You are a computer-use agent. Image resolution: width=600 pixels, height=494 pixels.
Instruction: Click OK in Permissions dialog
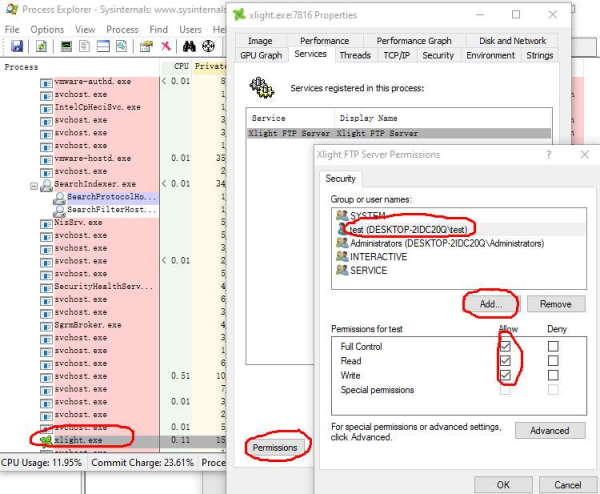pyautogui.click(x=503, y=485)
